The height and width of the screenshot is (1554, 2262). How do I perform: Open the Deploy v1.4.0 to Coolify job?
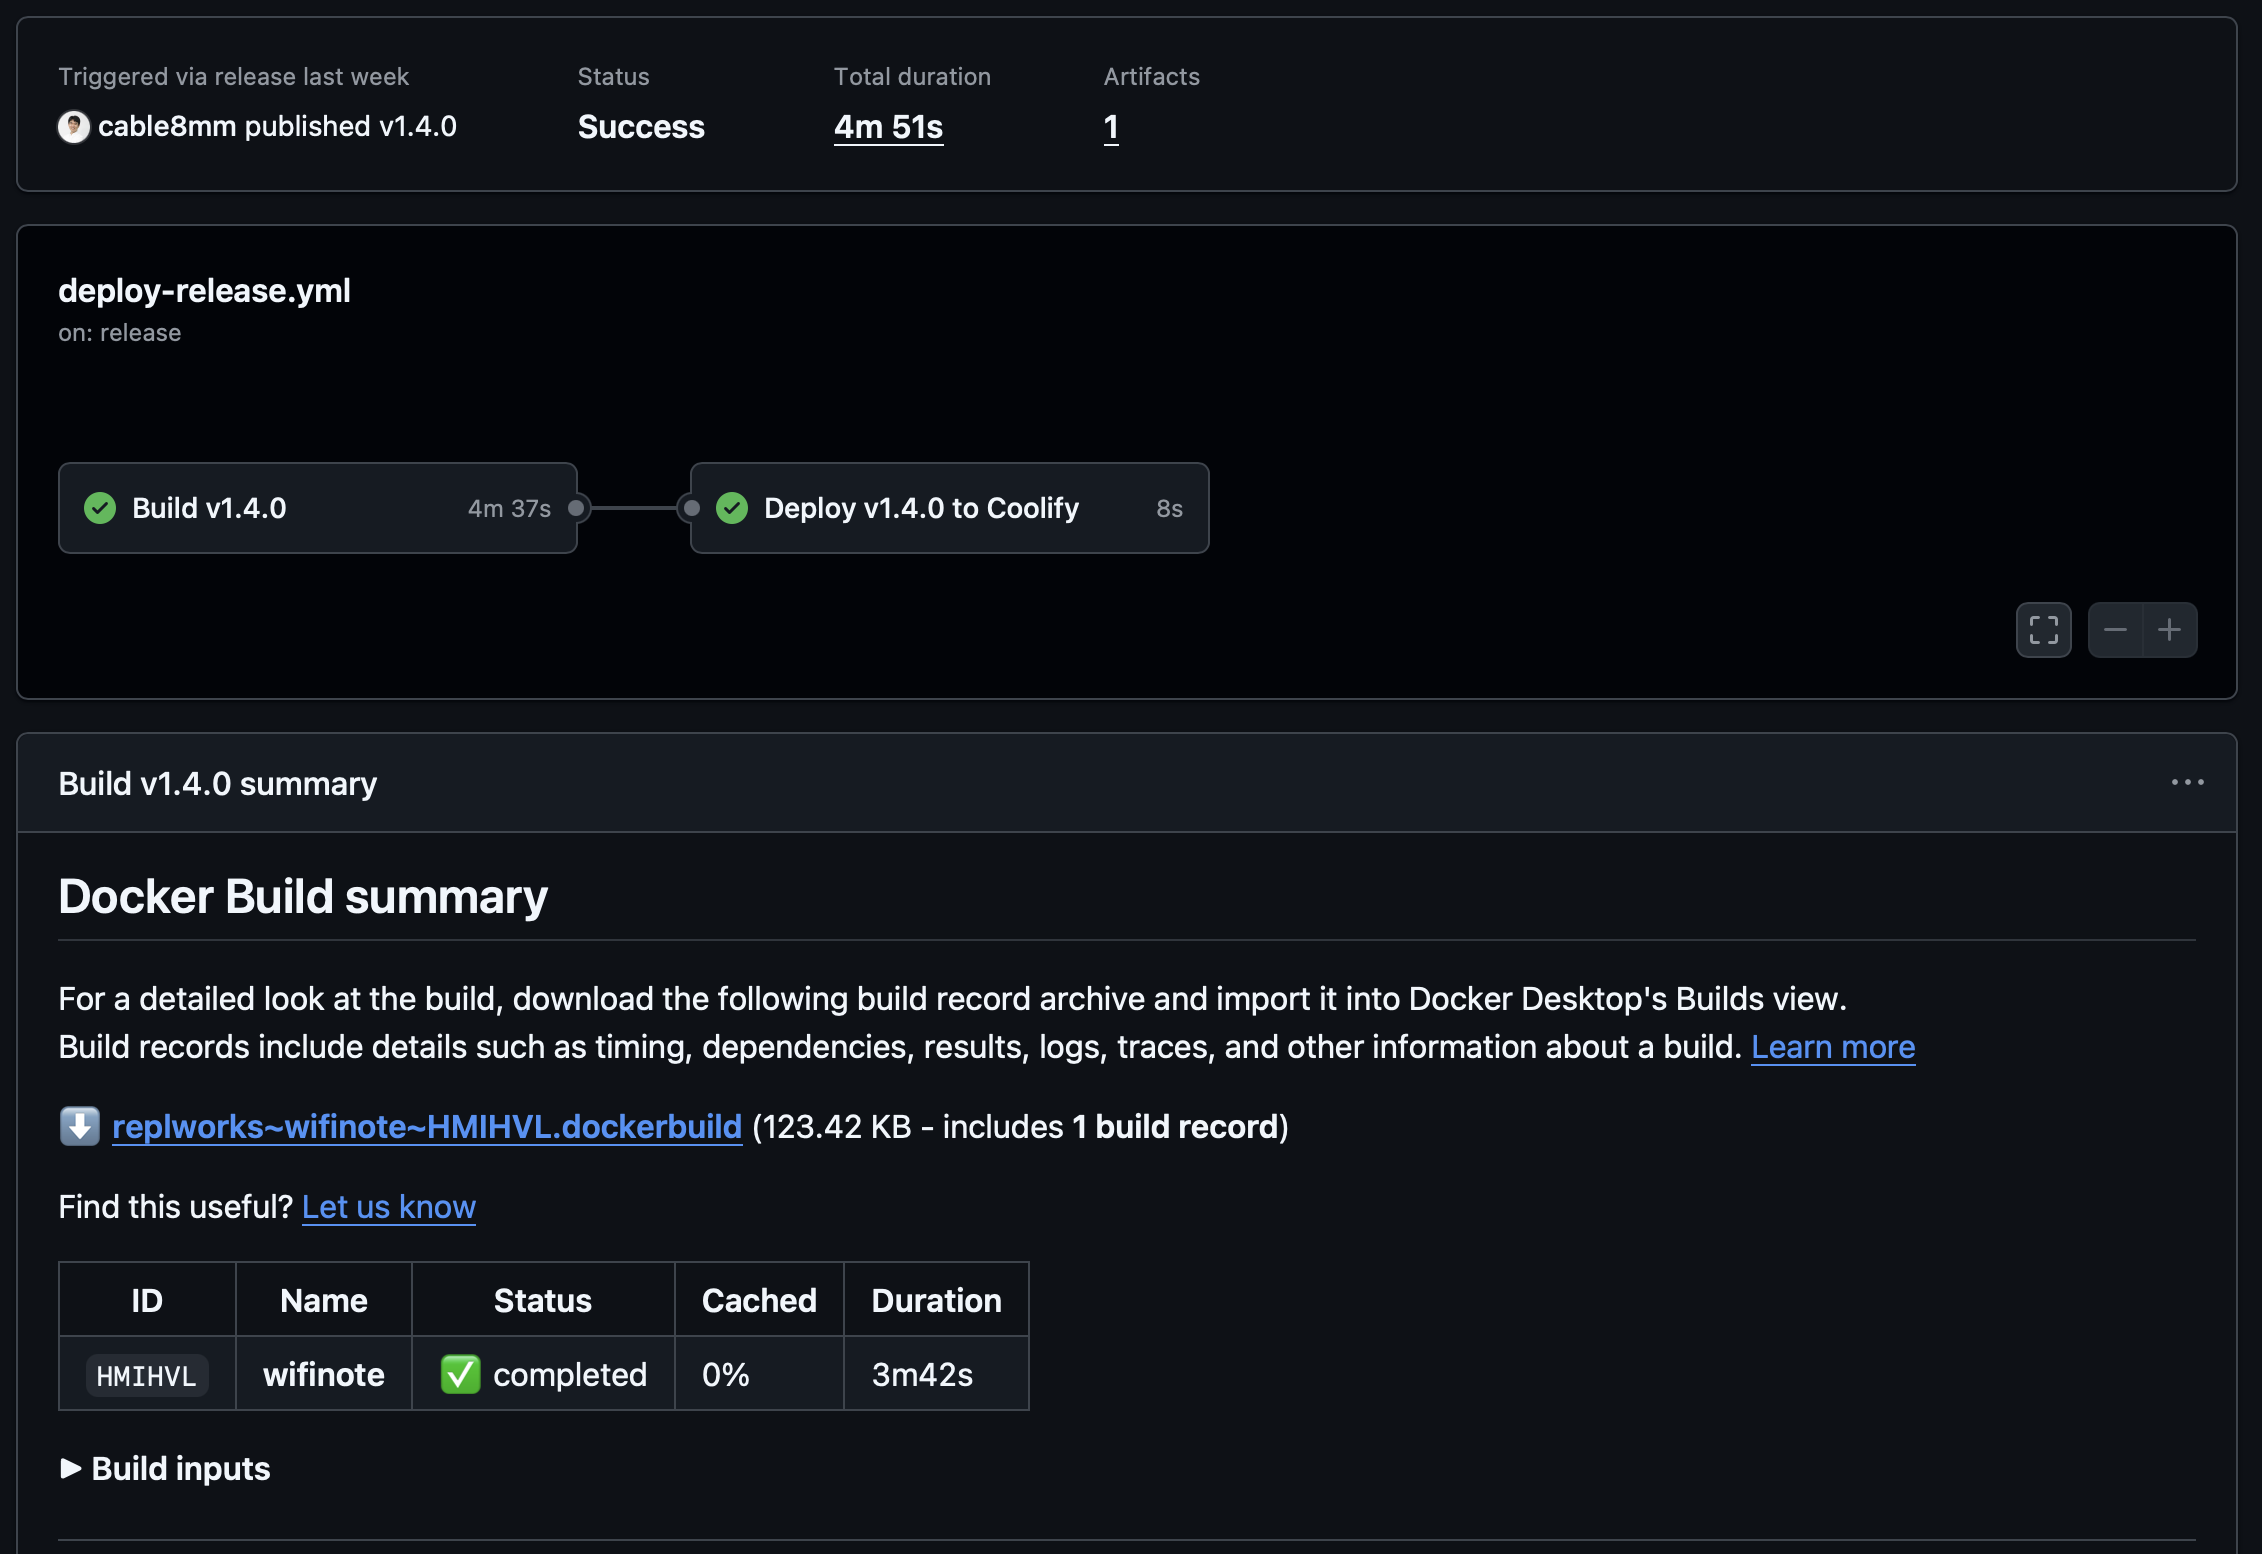[x=950, y=508]
